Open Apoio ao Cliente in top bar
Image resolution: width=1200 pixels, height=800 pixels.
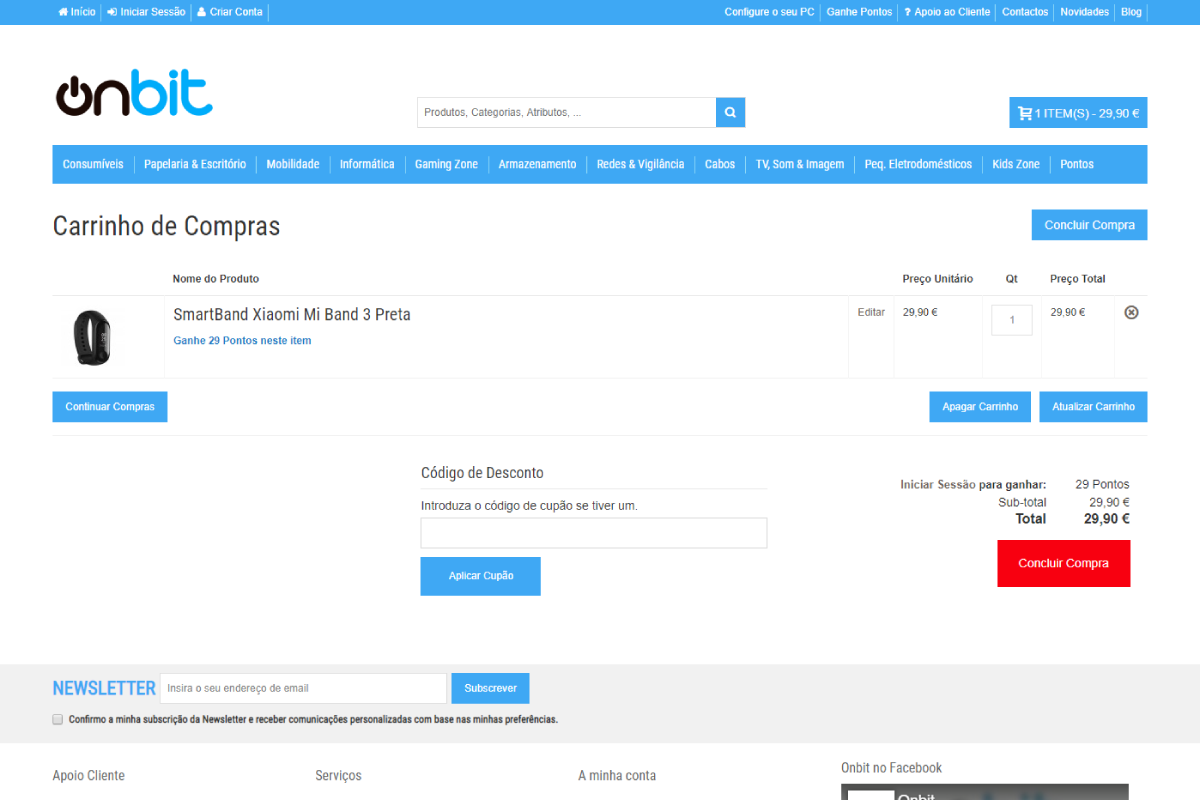(947, 12)
